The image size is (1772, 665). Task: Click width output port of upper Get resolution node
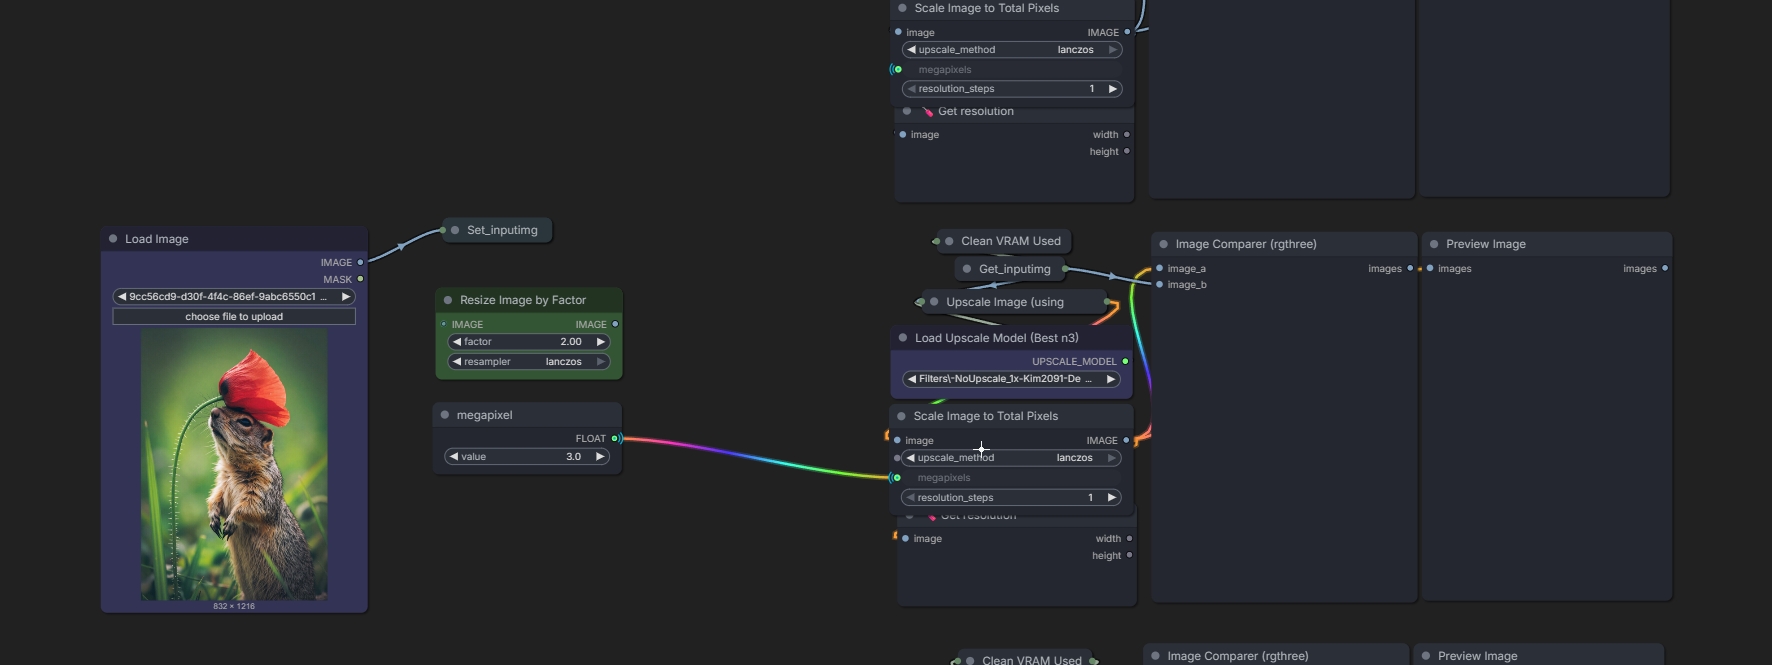1127,134
